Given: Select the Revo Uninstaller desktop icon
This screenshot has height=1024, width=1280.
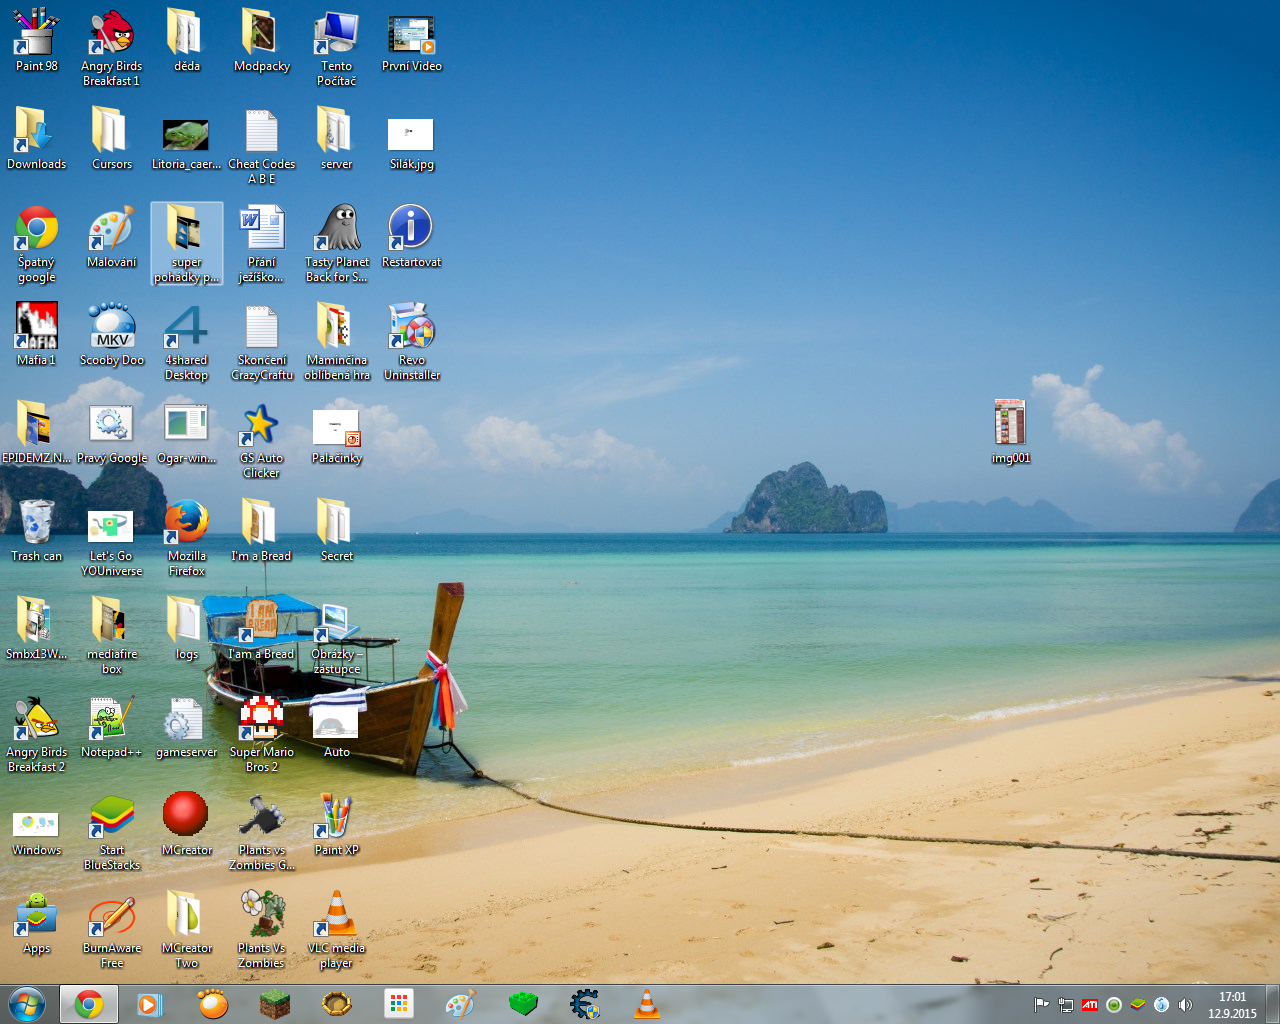Looking at the screenshot, I should pyautogui.click(x=411, y=328).
